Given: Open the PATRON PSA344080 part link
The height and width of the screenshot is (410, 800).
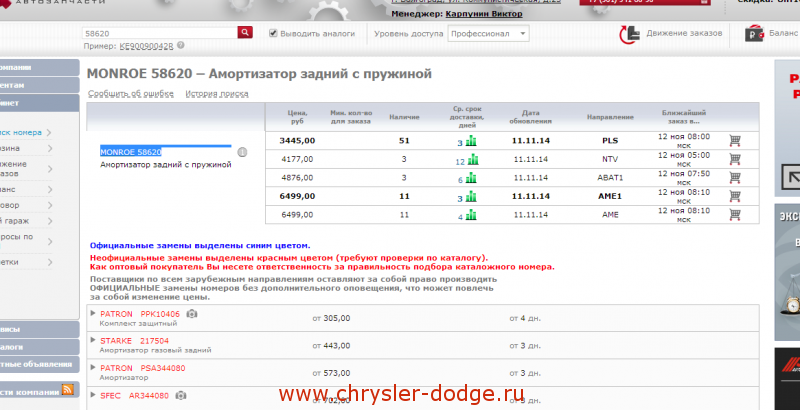Looking at the screenshot, I should point(142,368).
